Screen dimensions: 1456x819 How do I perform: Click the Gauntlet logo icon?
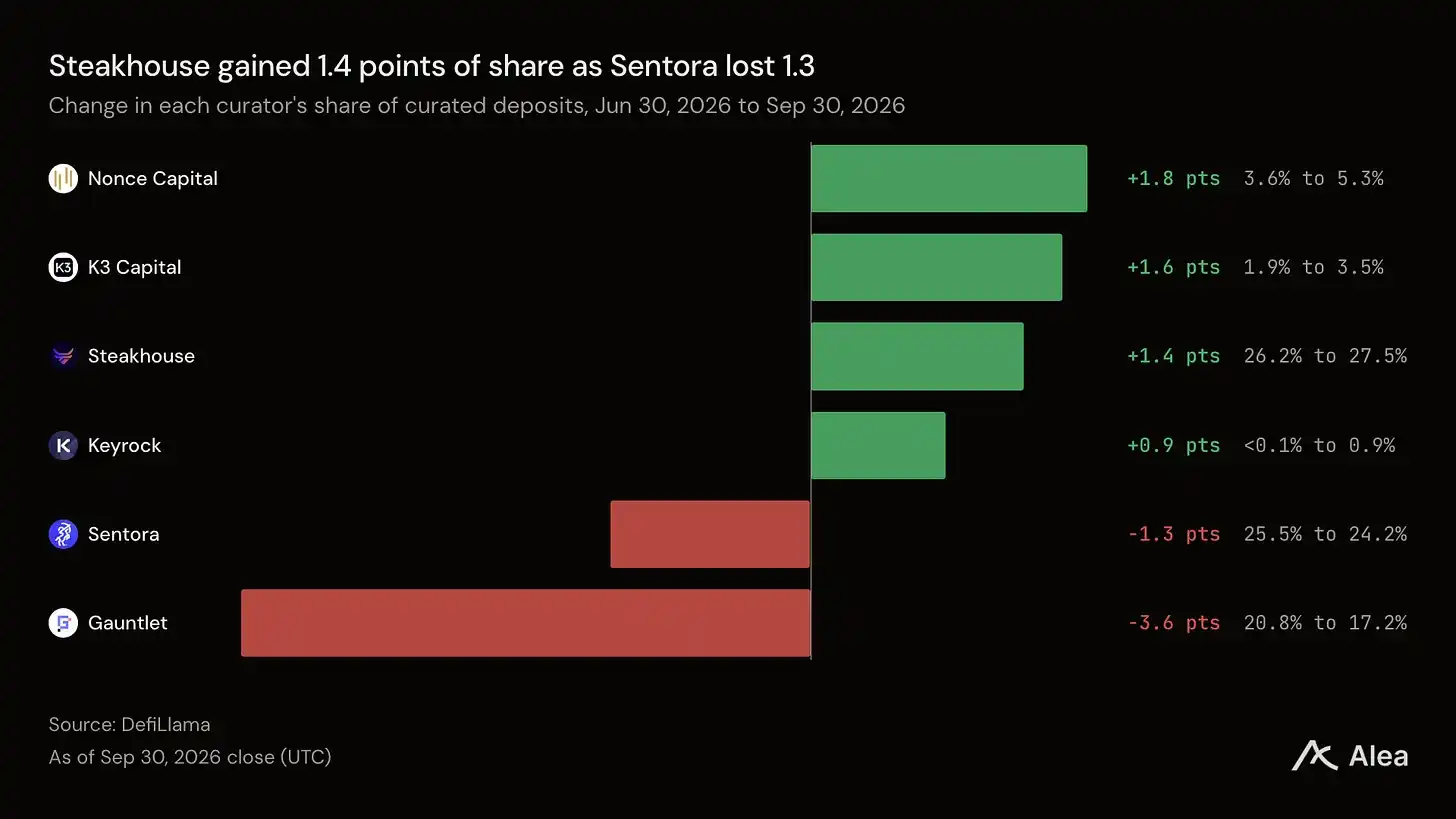tap(63, 623)
